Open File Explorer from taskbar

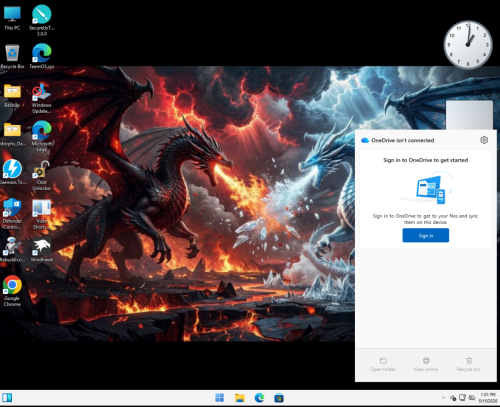240,398
